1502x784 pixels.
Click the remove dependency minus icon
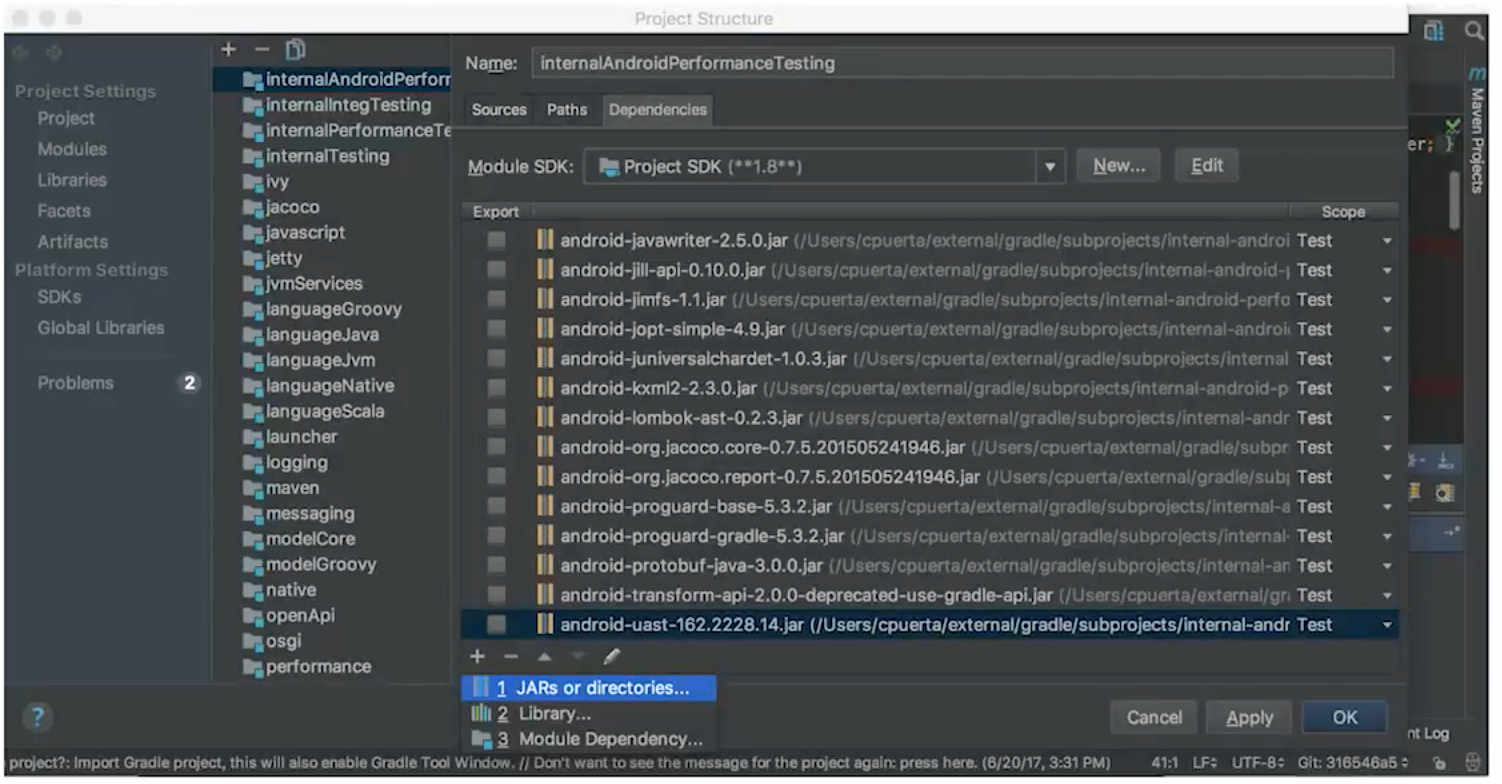(510, 657)
